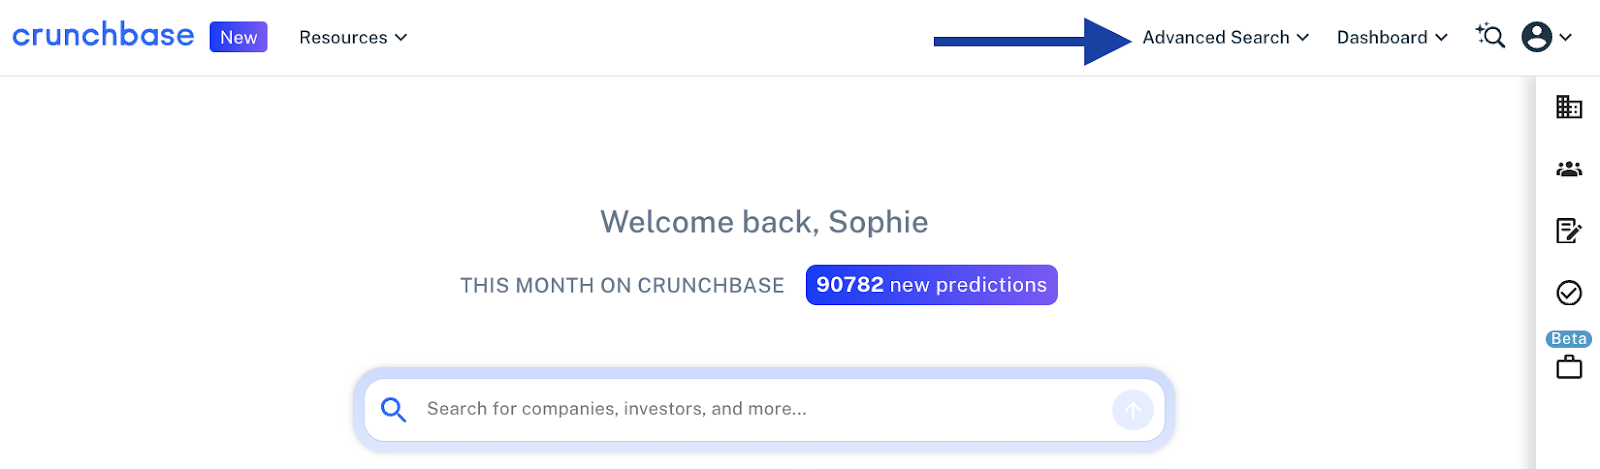Click the Beta label in the sidebar

[1569, 339]
